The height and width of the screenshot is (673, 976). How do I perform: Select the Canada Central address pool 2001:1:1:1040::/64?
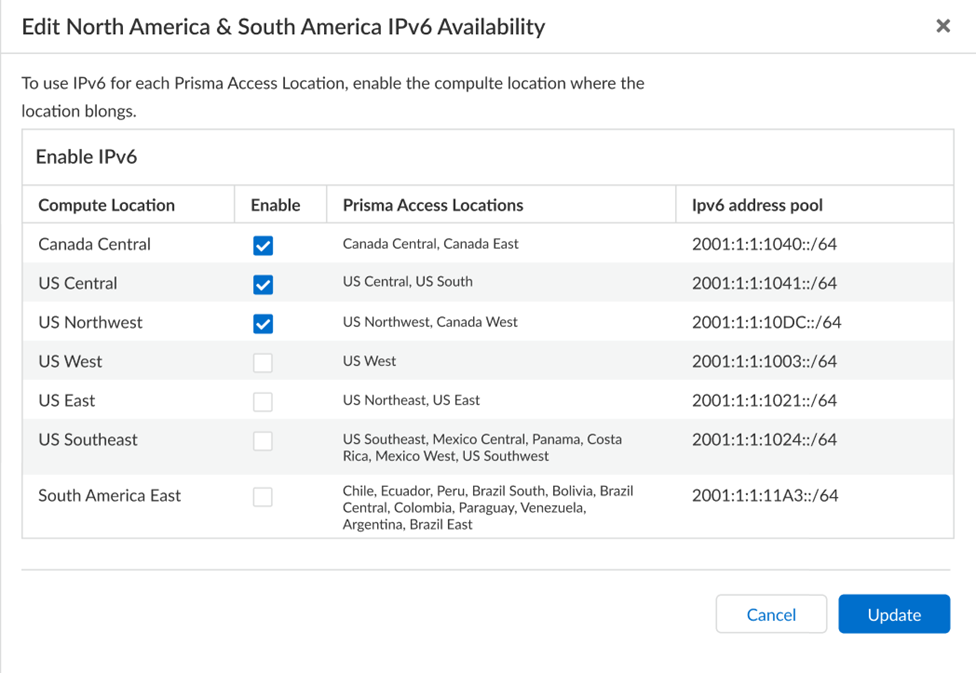[x=764, y=244]
